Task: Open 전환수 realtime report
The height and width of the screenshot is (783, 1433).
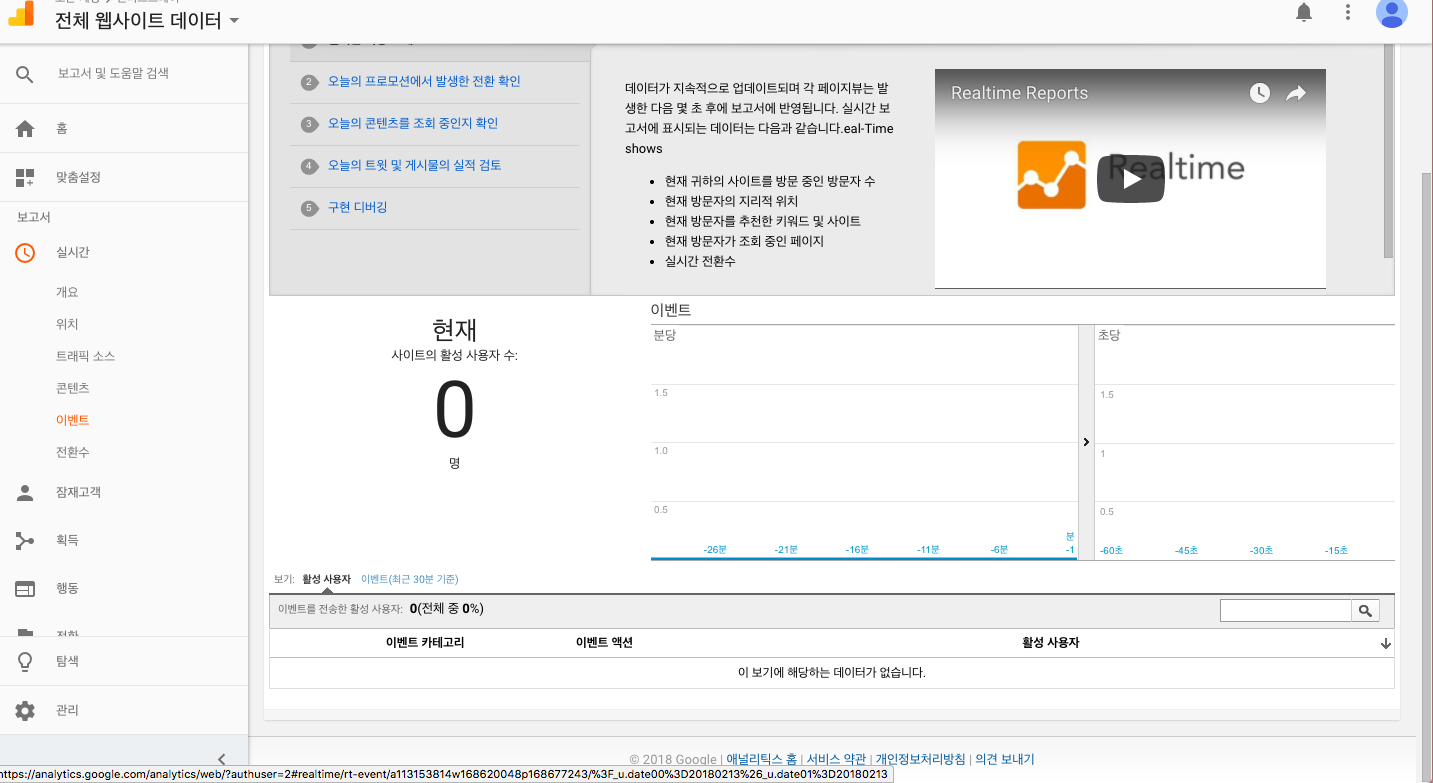Action: [73, 453]
